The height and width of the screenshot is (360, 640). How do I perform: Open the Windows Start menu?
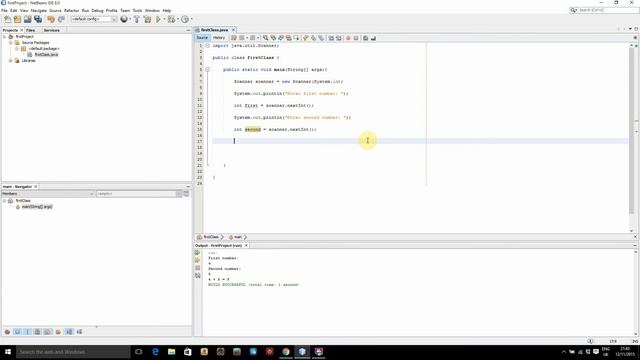(x=8, y=352)
